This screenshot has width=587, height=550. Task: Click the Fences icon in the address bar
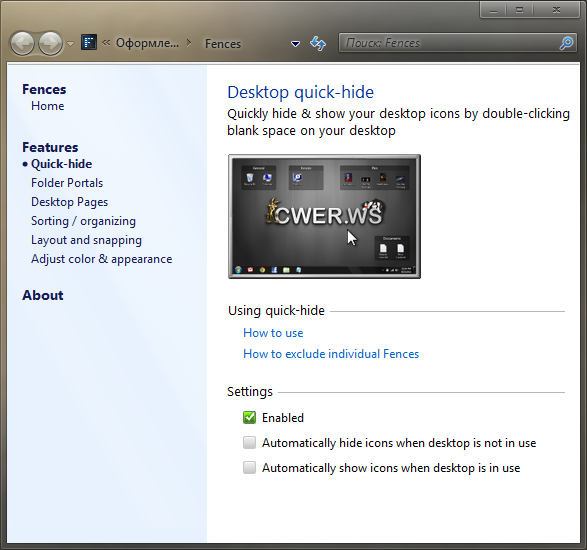89,42
